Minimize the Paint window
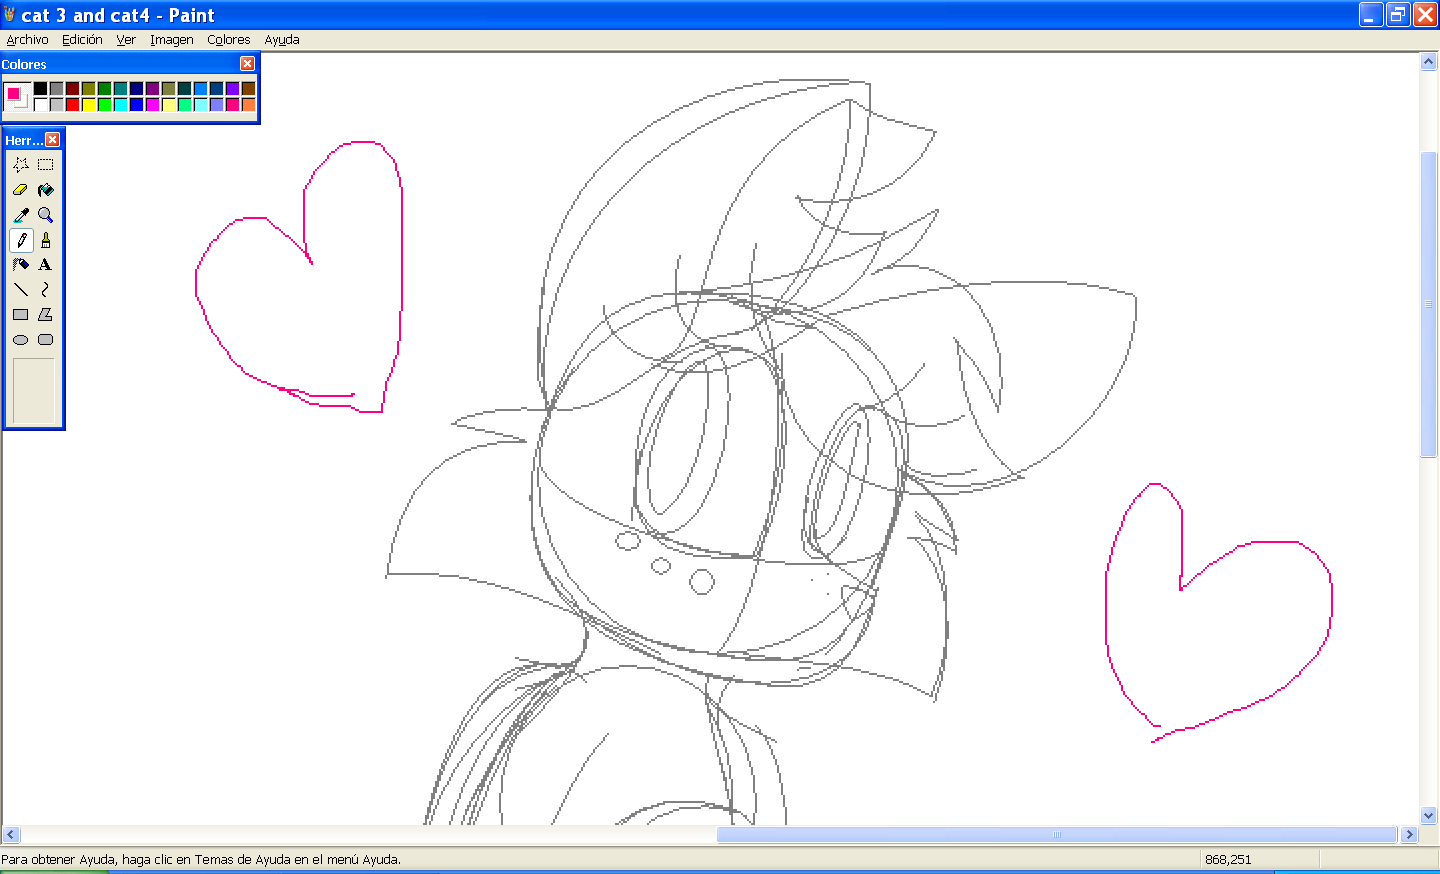Screen dimensions: 1440x874 pos(1371,14)
